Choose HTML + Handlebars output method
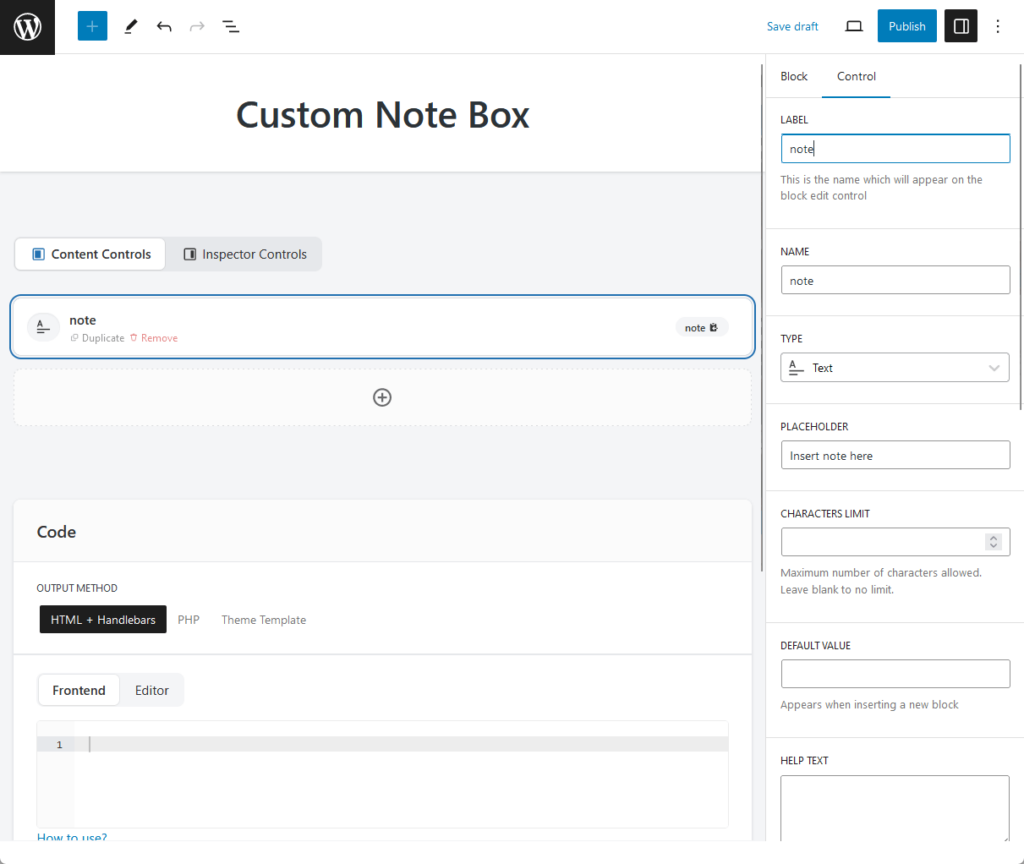Viewport: 1024px width, 864px height. pyautogui.click(x=103, y=620)
